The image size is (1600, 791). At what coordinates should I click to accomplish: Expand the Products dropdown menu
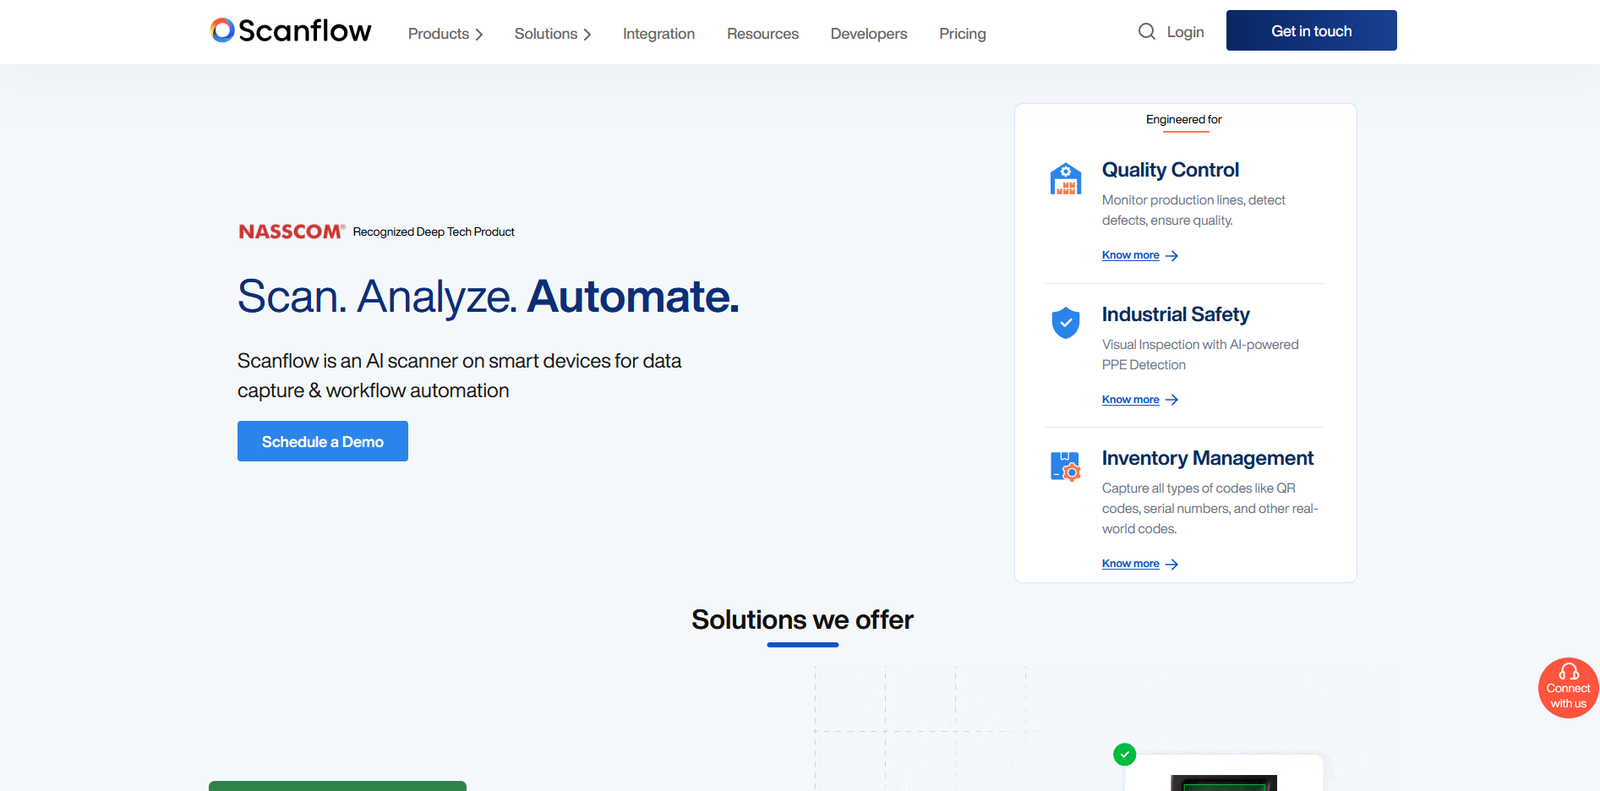coord(445,34)
